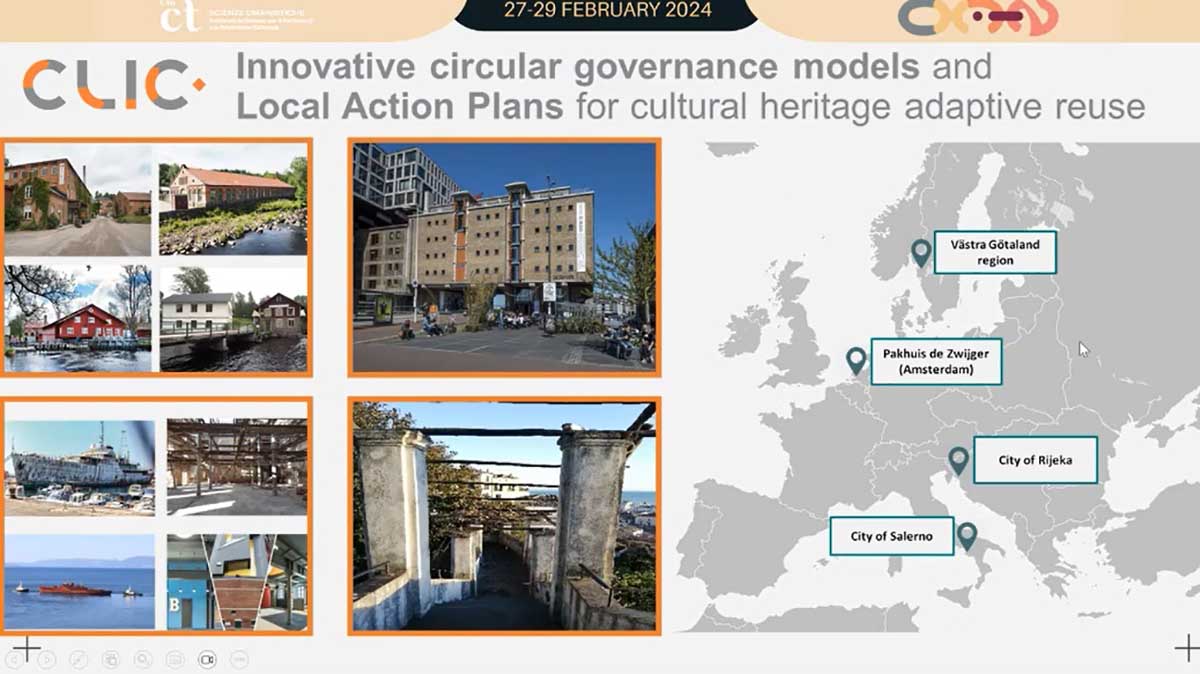This screenshot has height=675, width=1200.
Task: Activate the zoom magnifier in slideshow controls
Action: 143,659
